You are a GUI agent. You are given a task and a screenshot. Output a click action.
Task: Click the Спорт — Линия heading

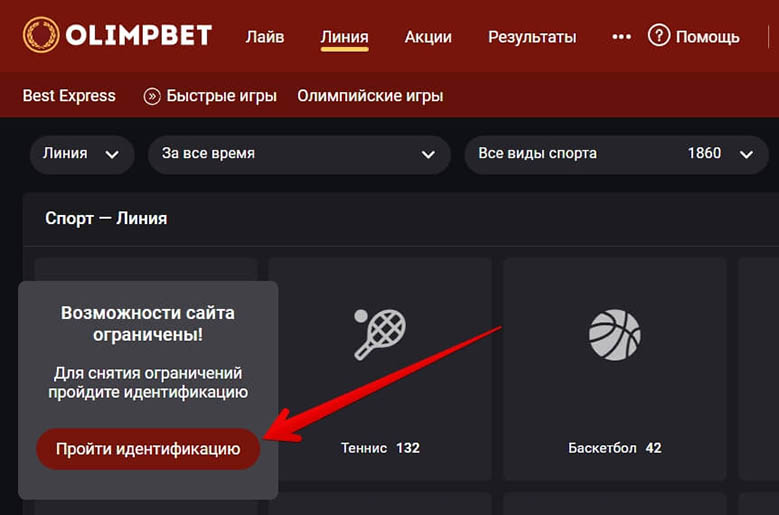pyautogui.click(x=106, y=219)
